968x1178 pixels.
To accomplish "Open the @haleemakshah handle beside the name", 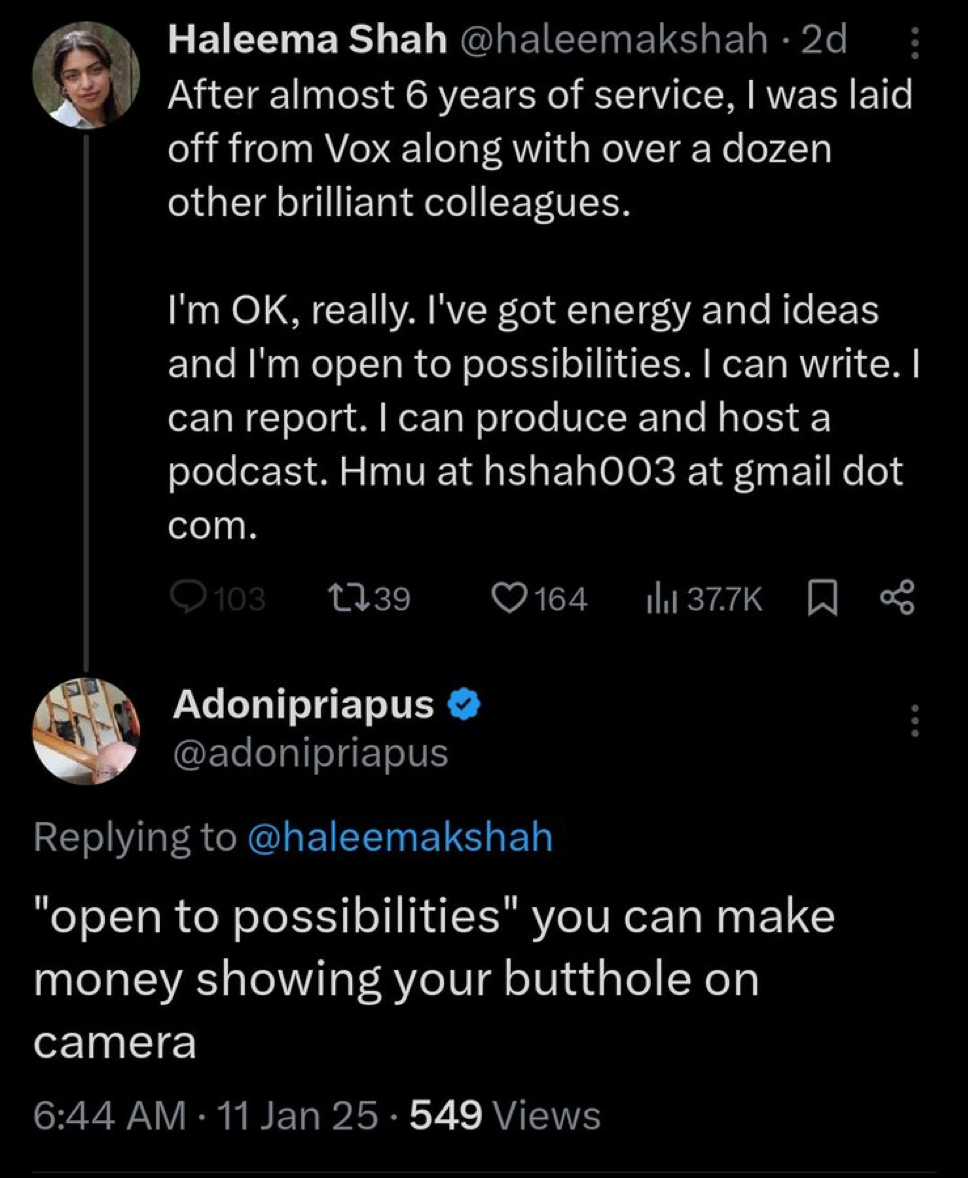I will [614, 40].
